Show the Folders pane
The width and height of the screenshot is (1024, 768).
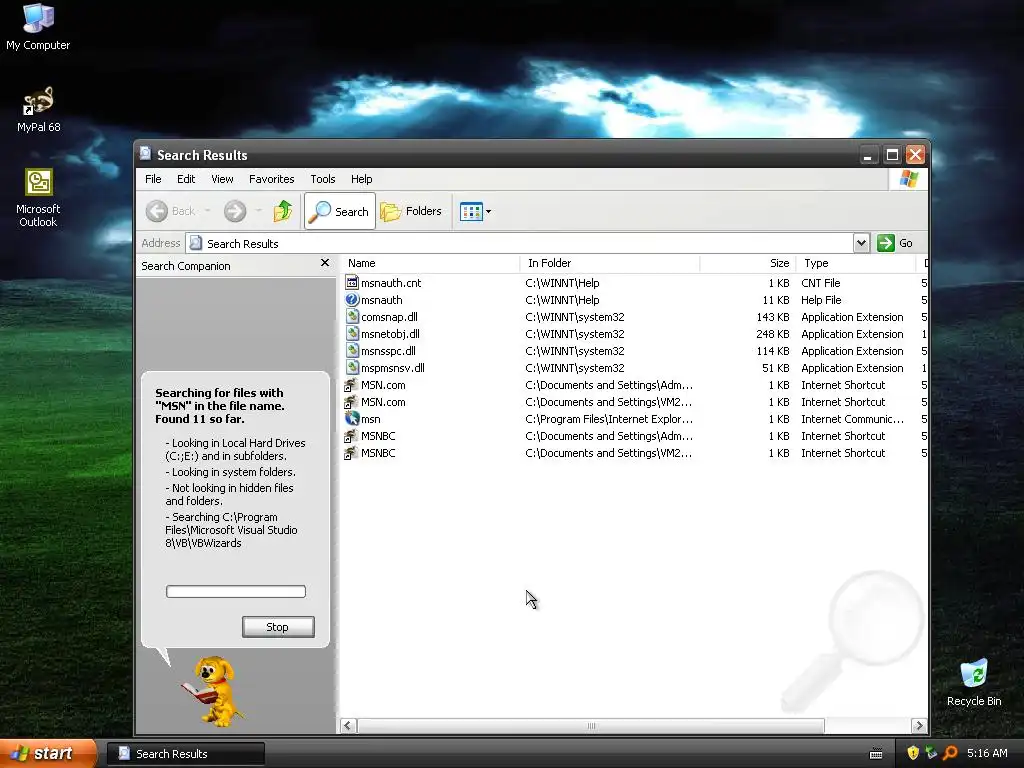[411, 211]
